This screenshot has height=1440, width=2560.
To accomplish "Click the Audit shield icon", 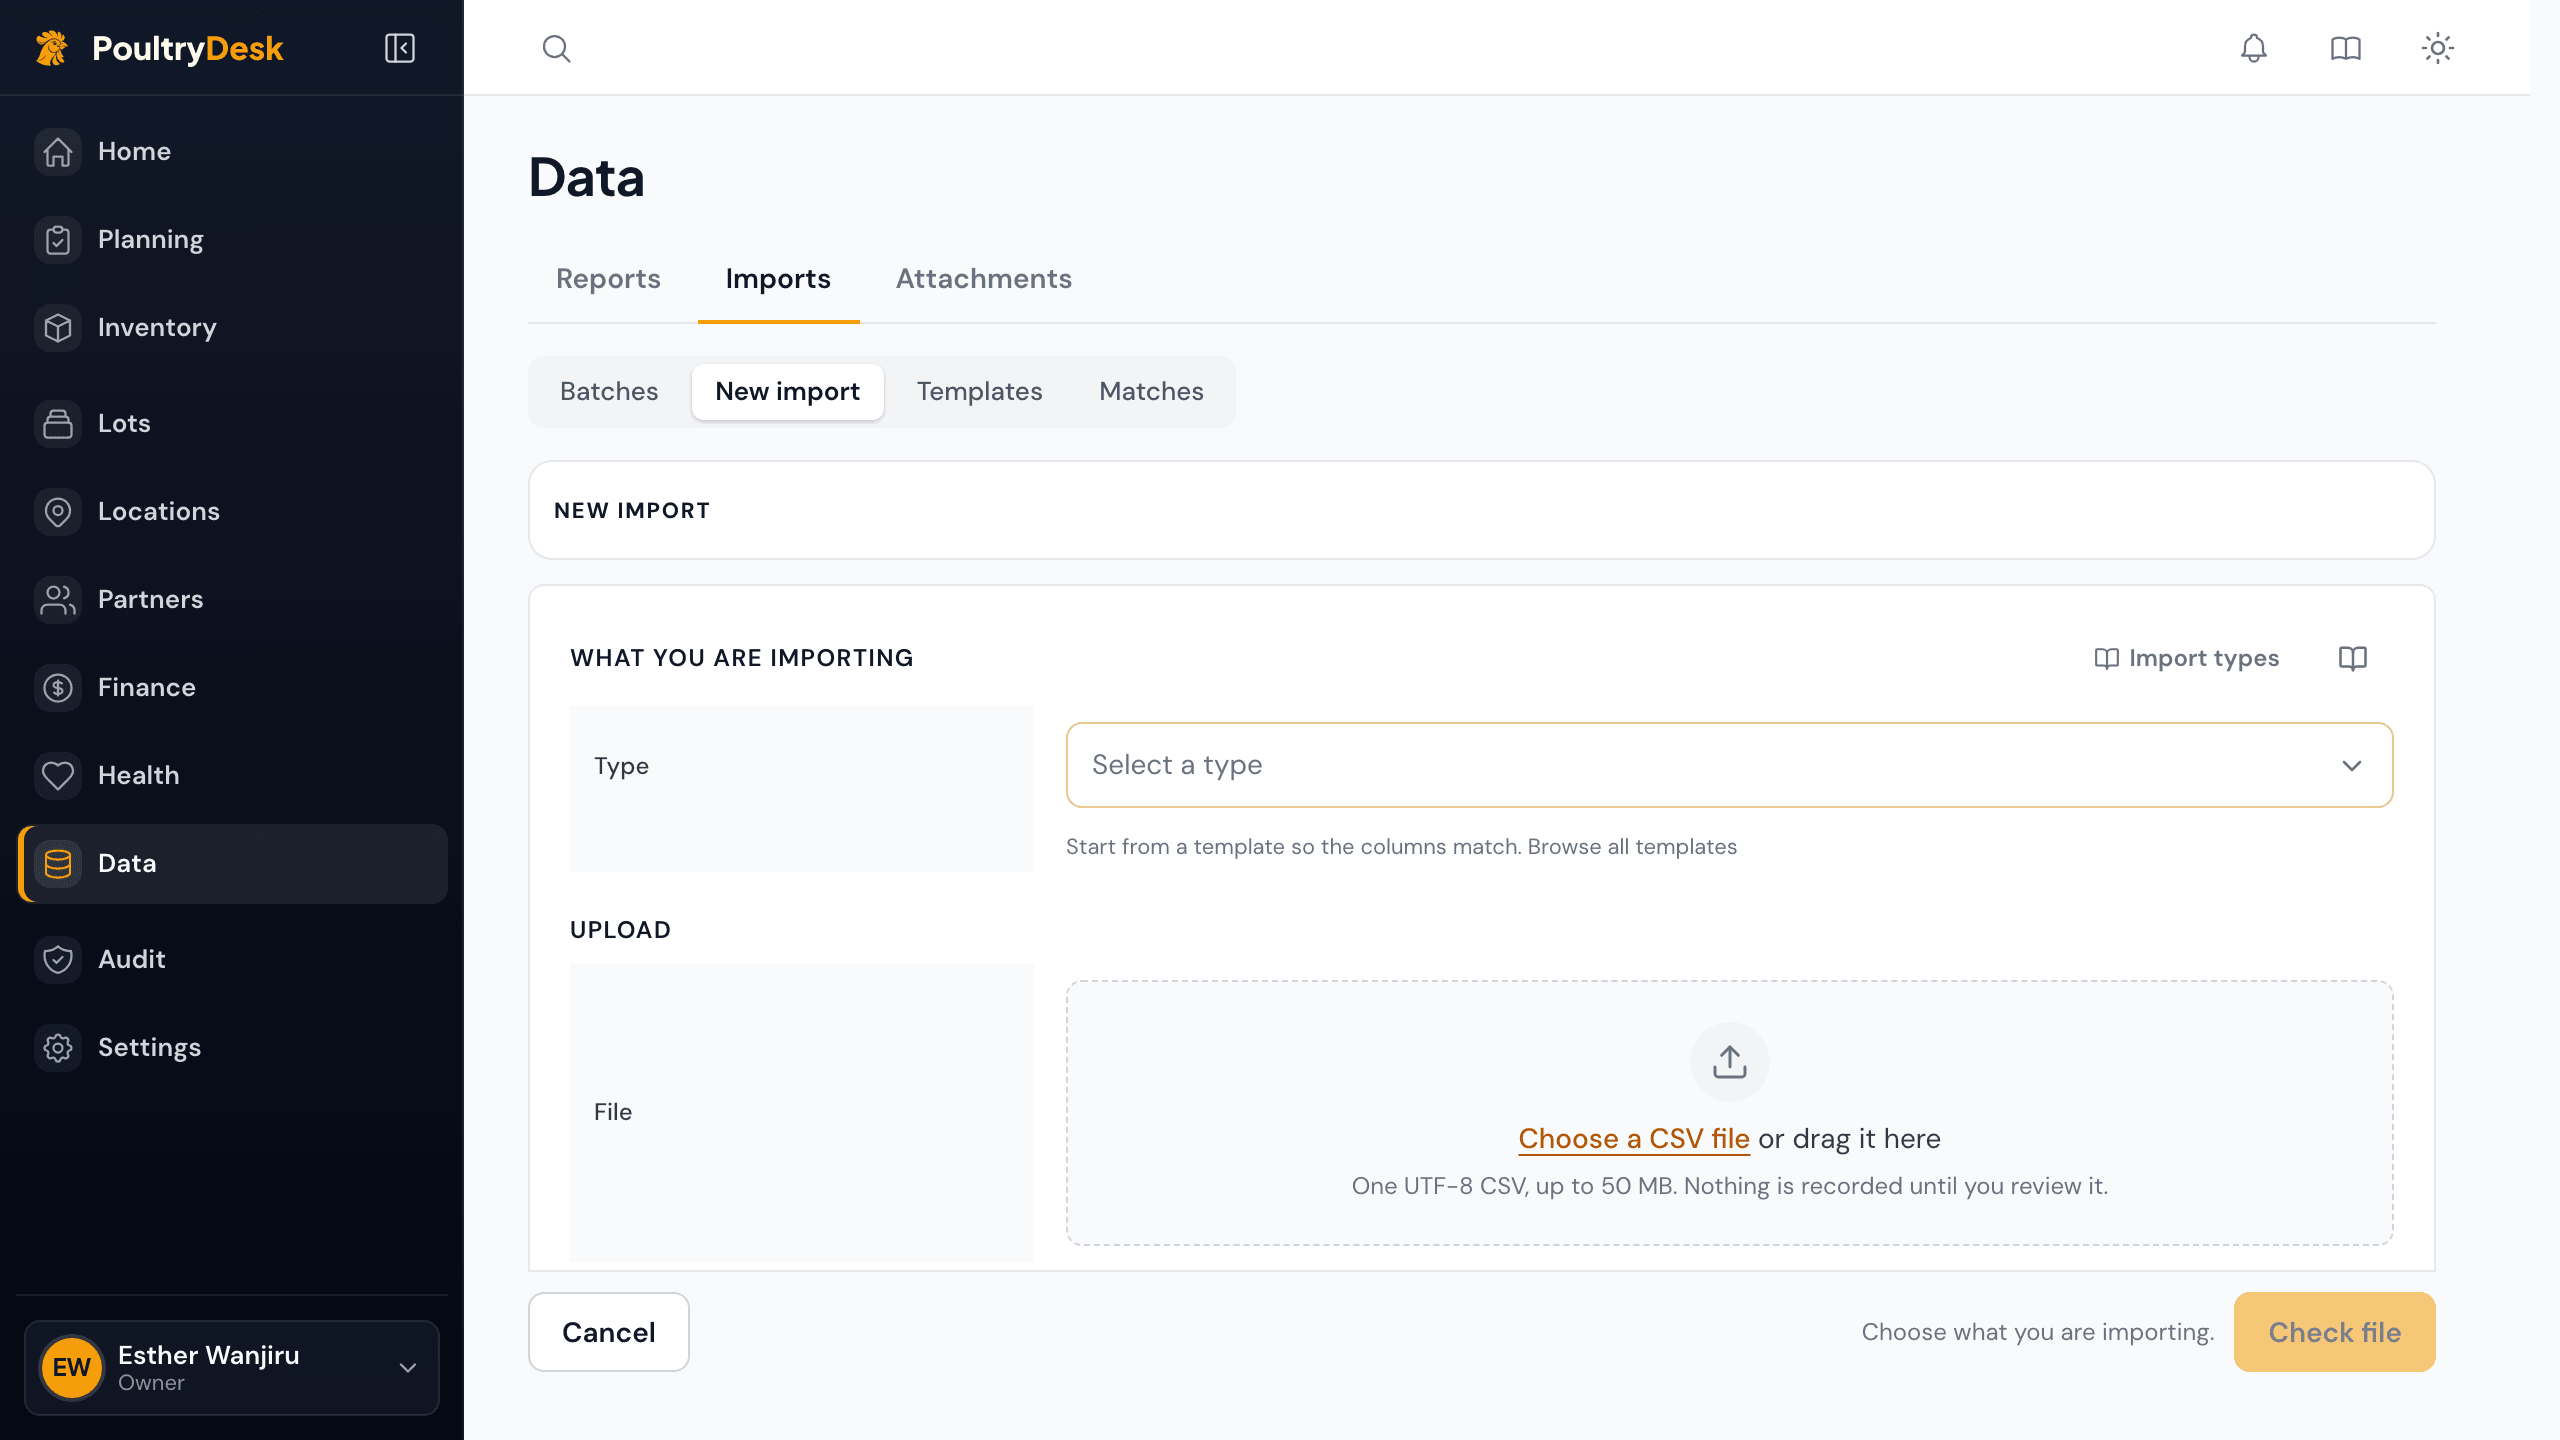I will coord(58,960).
